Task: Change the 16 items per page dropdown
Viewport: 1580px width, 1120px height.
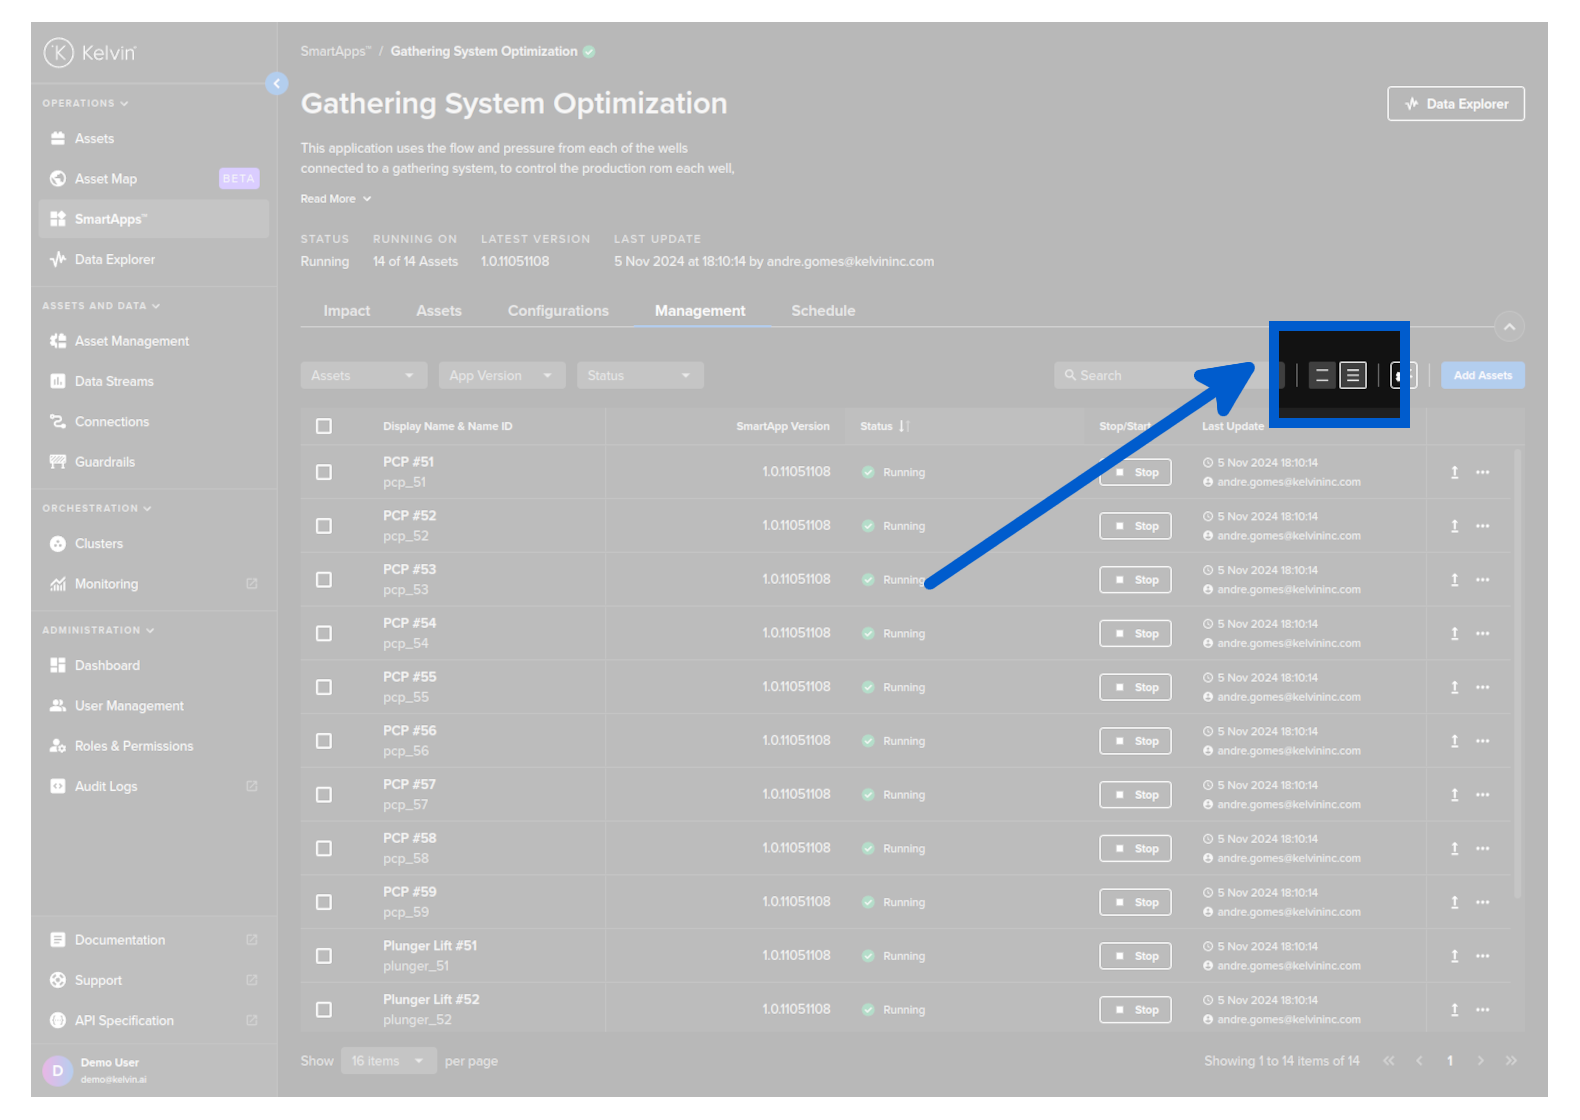Action: click(388, 1061)
